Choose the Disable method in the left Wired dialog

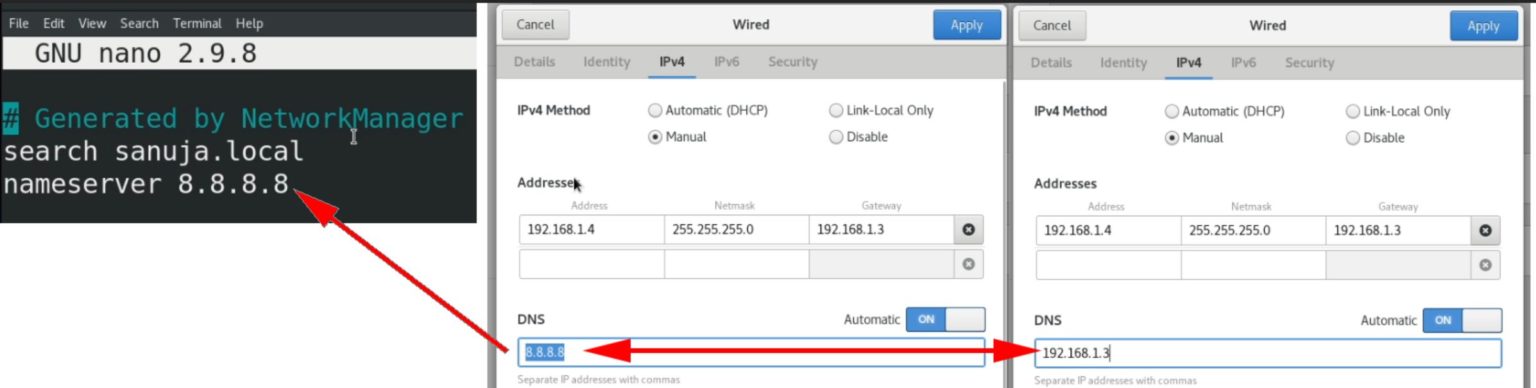click(858, 137)
